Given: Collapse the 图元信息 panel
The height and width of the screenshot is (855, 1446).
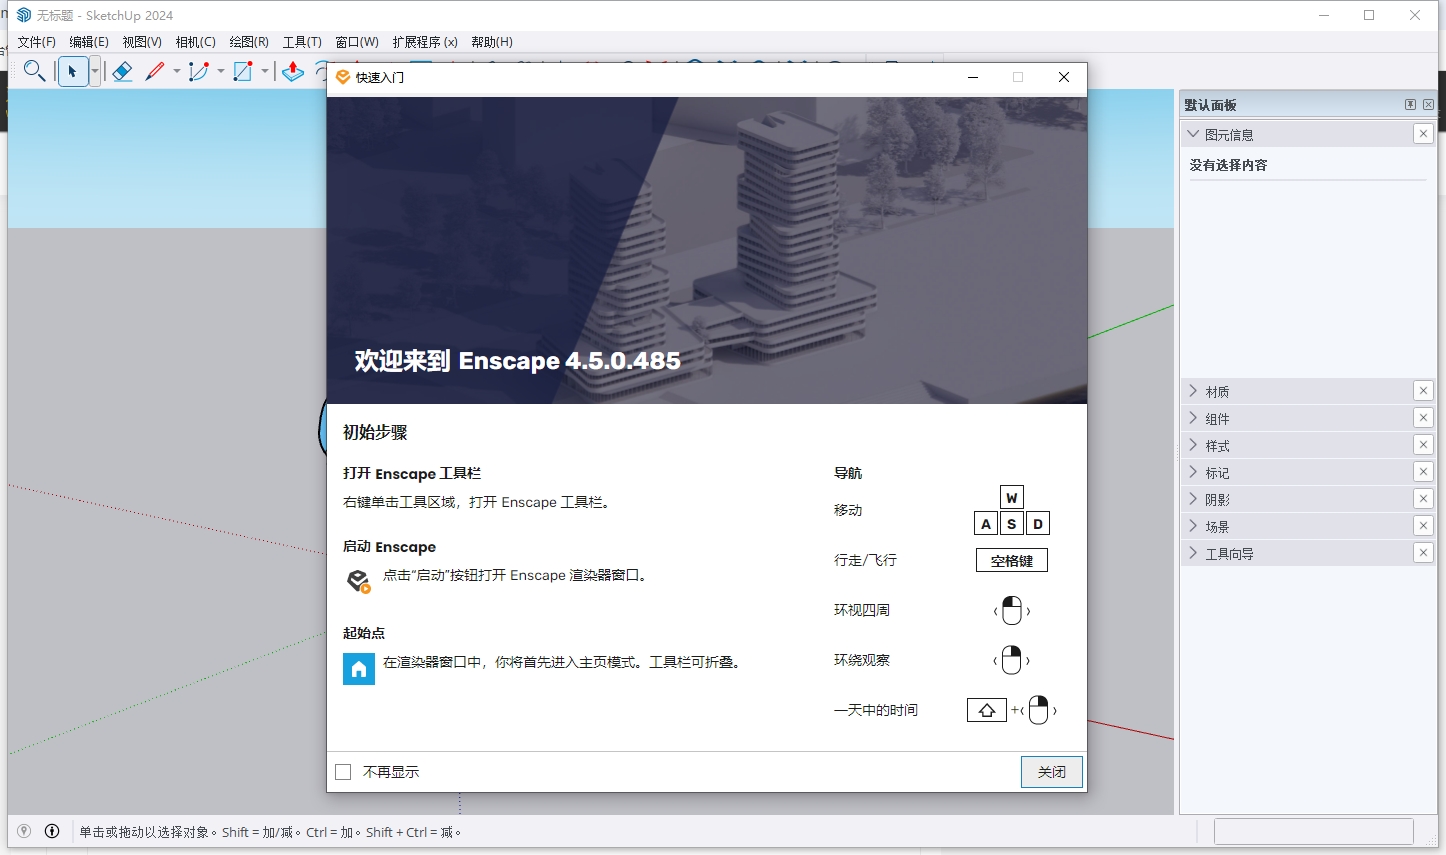Looking at the screenshot, I should (1193, 133).
